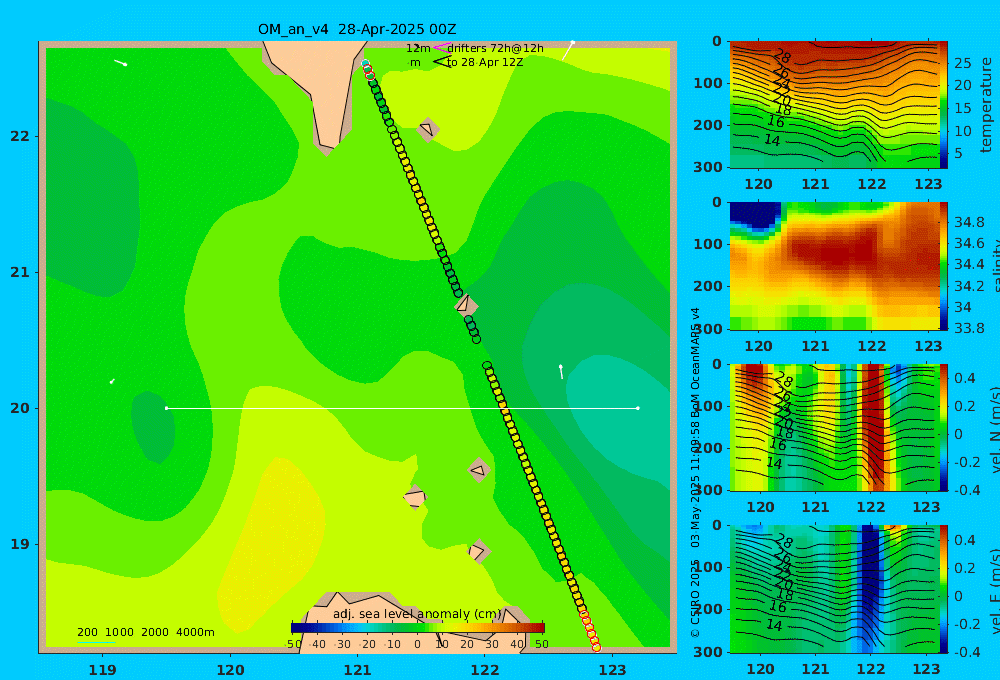Click the '200 1000 2000 4000m' depth legend
This screenshot has width=1000, height=680.
(x=146, y=632)
